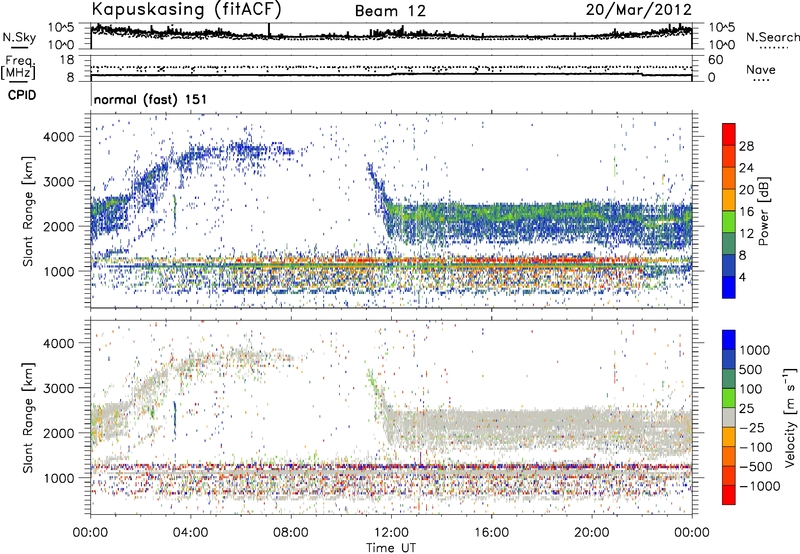Click the red top of power colorbar
The width and height of the screenshot is (800, 554).
[x=729, y=134]
